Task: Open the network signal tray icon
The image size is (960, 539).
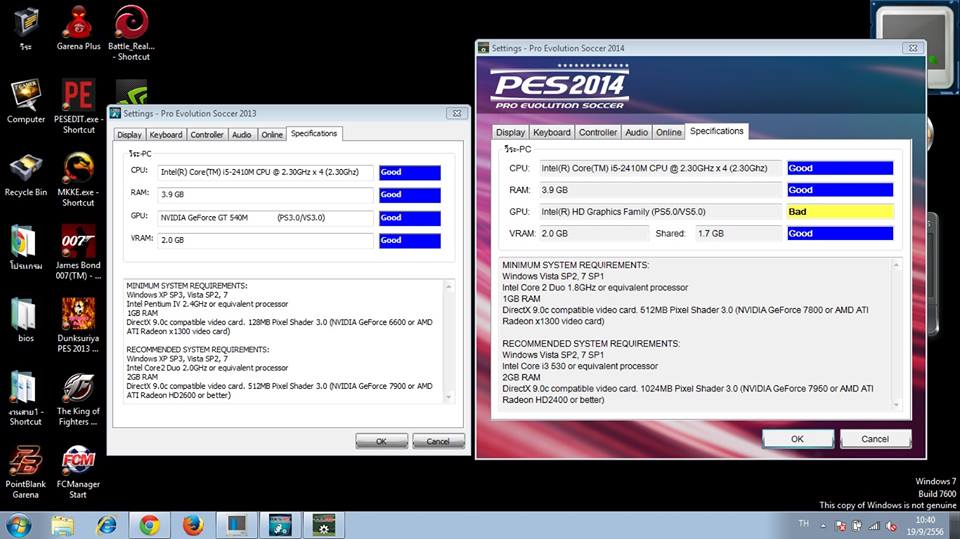Action: [874, 526]
